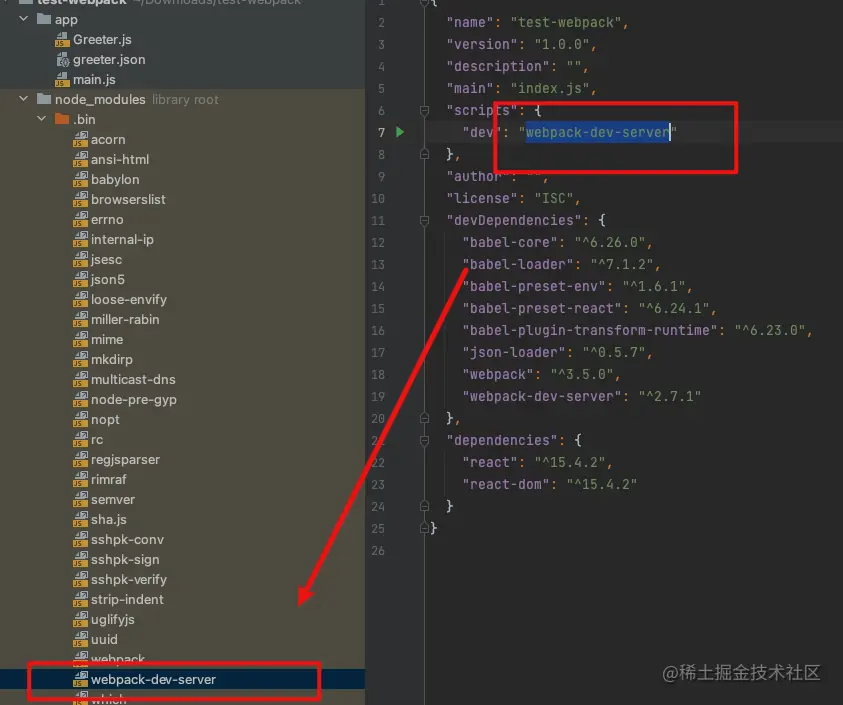Click the "^2.7.1" version on line 19
843x705 pixels.
click(x=670, y=396)
